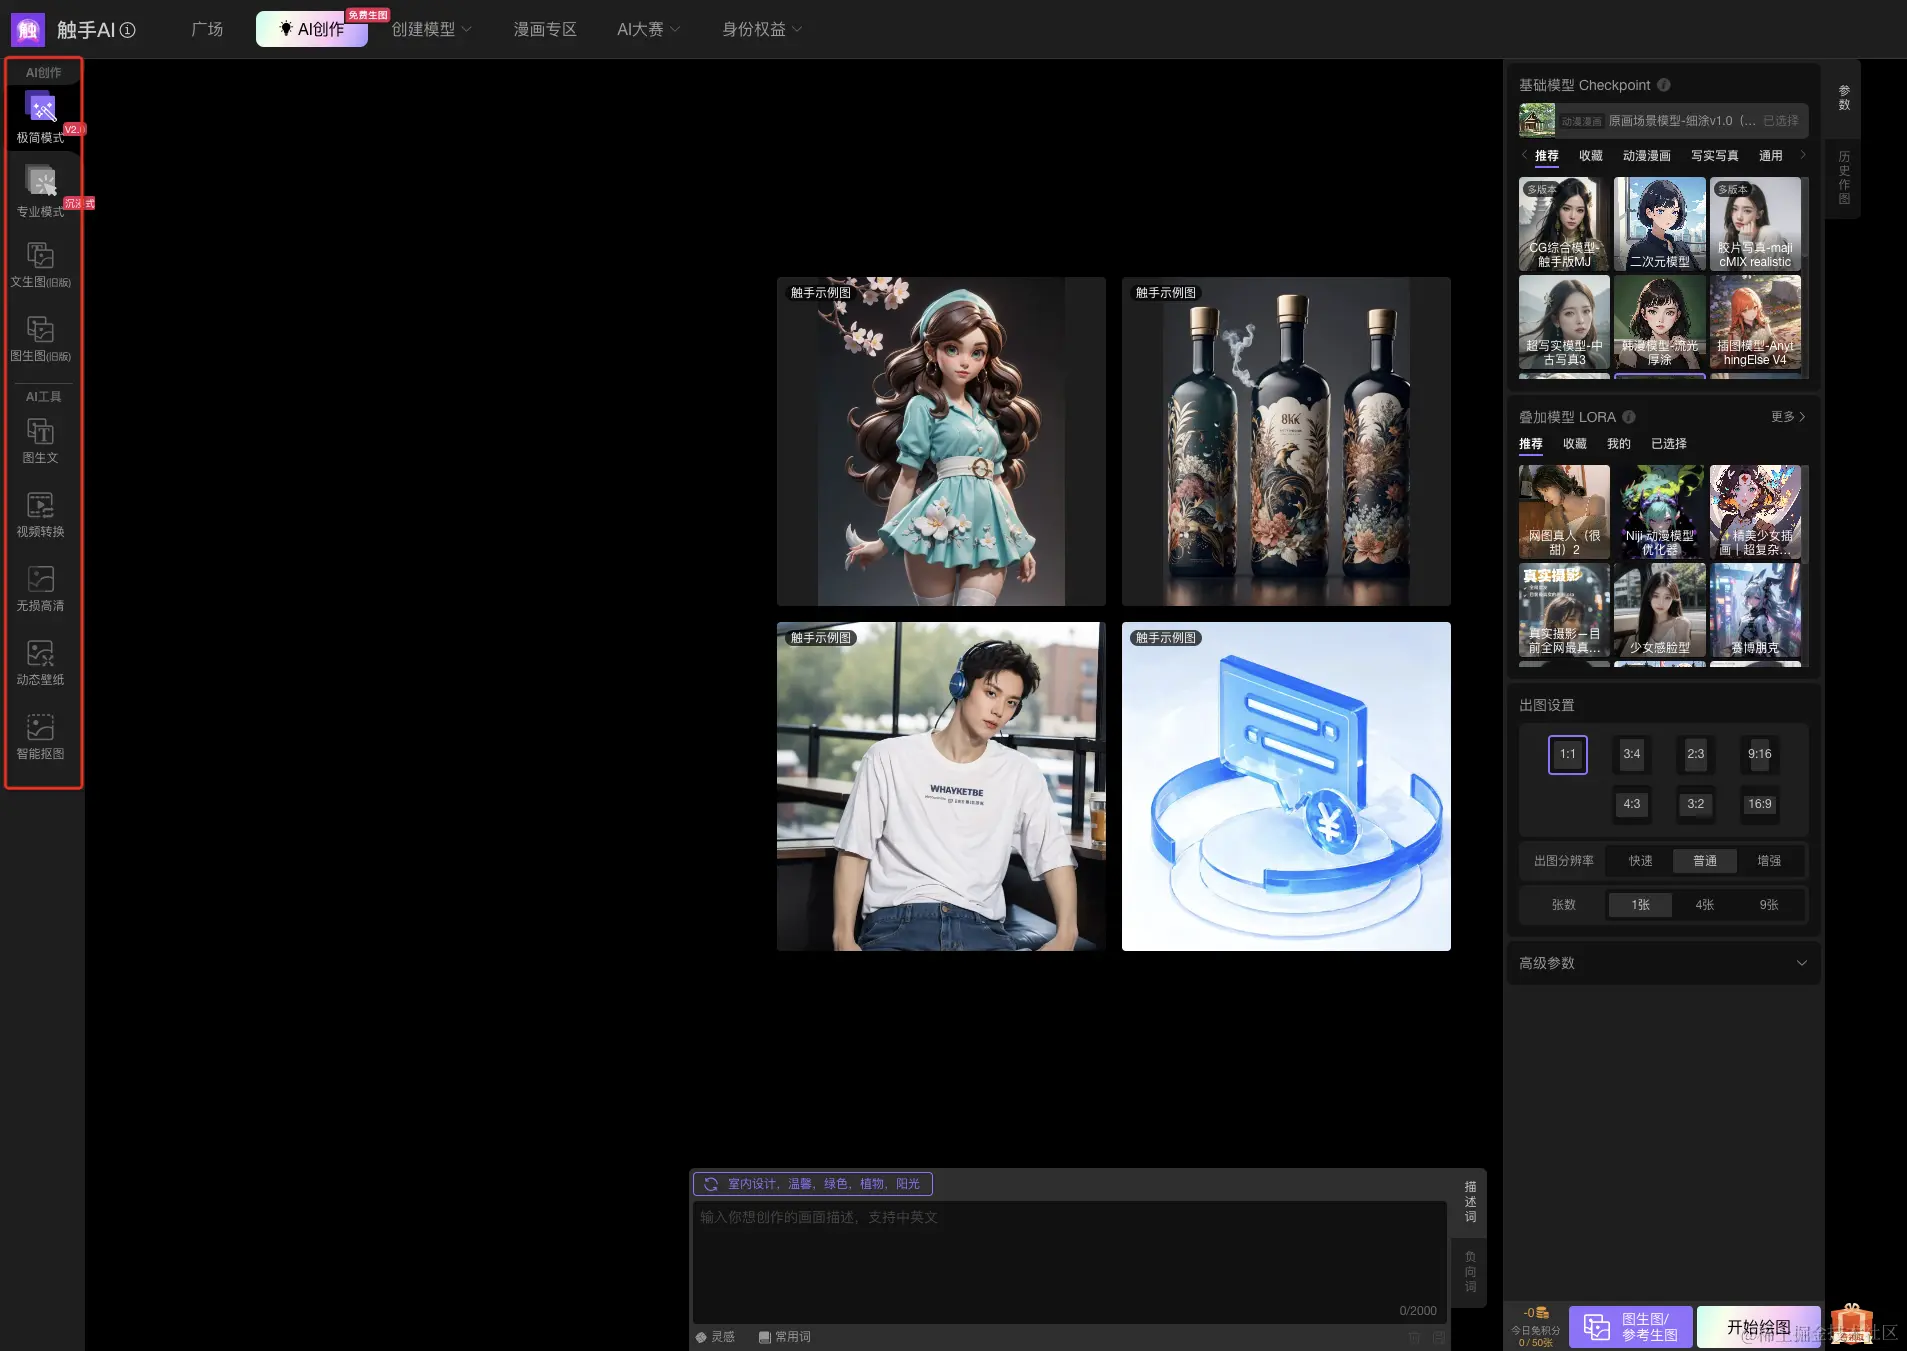This screenshot has height=1351, width=1907.
Task: Click the refresh icon beside prompt suggestion
Action: pos(711,1184)
